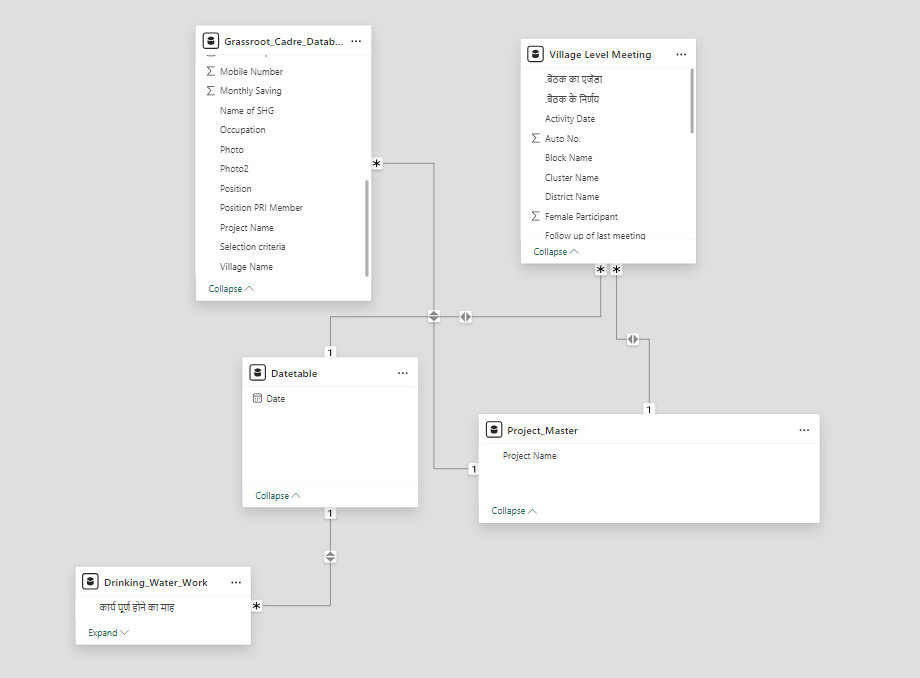Open Village Level Meeting more options ellipsis
Image resolution: width=920 pixels, height=678 pixels.
click(x=681, y=55)
